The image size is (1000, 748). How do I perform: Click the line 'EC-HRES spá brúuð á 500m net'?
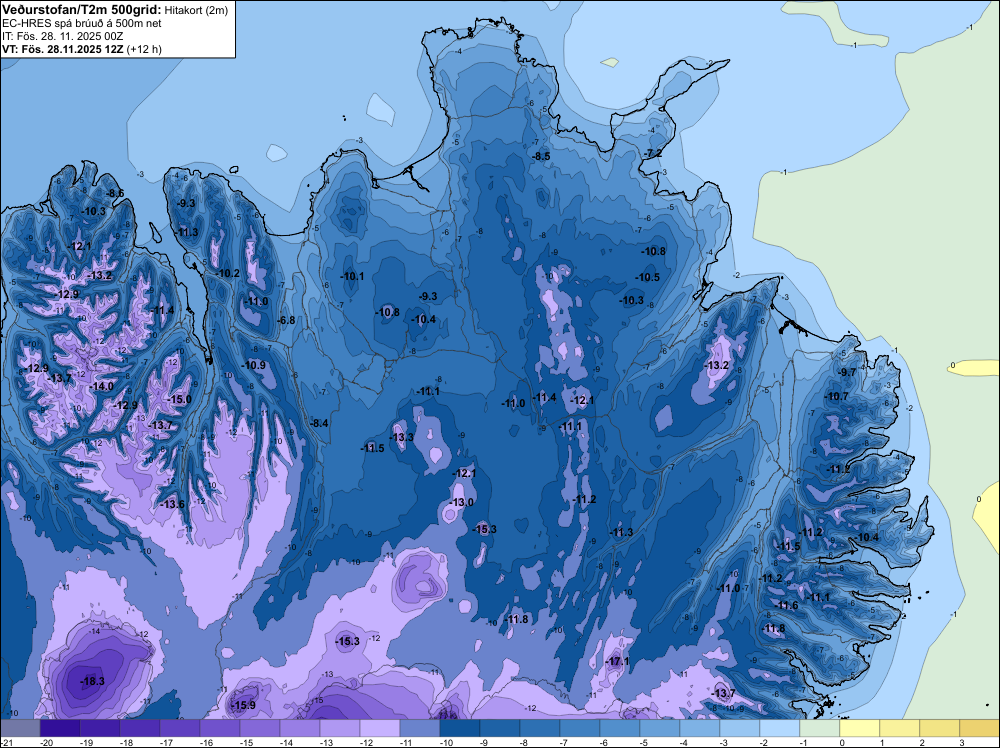click(82, 23)
